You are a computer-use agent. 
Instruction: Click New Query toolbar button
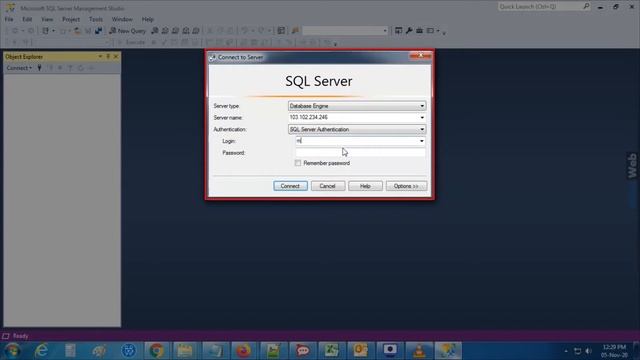point(127,31)
